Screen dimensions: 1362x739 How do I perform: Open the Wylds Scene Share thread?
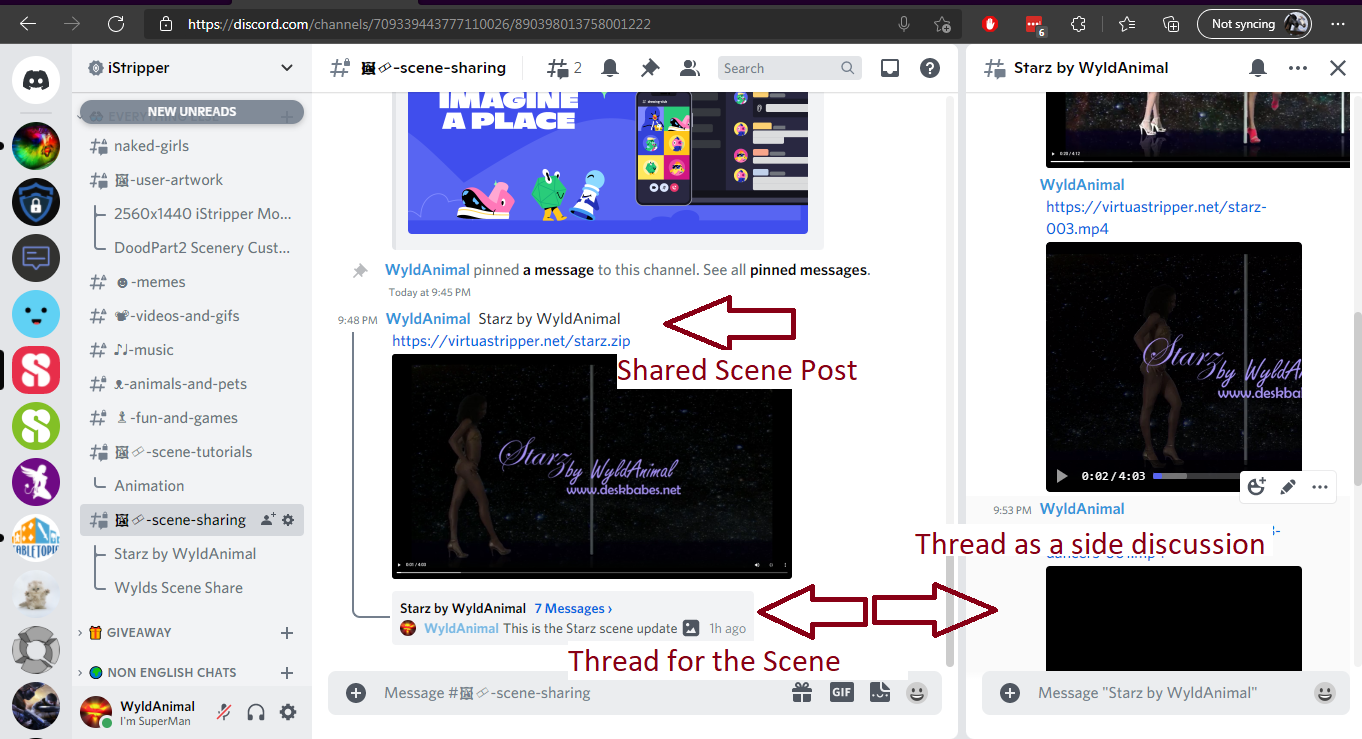pos(178,588)
